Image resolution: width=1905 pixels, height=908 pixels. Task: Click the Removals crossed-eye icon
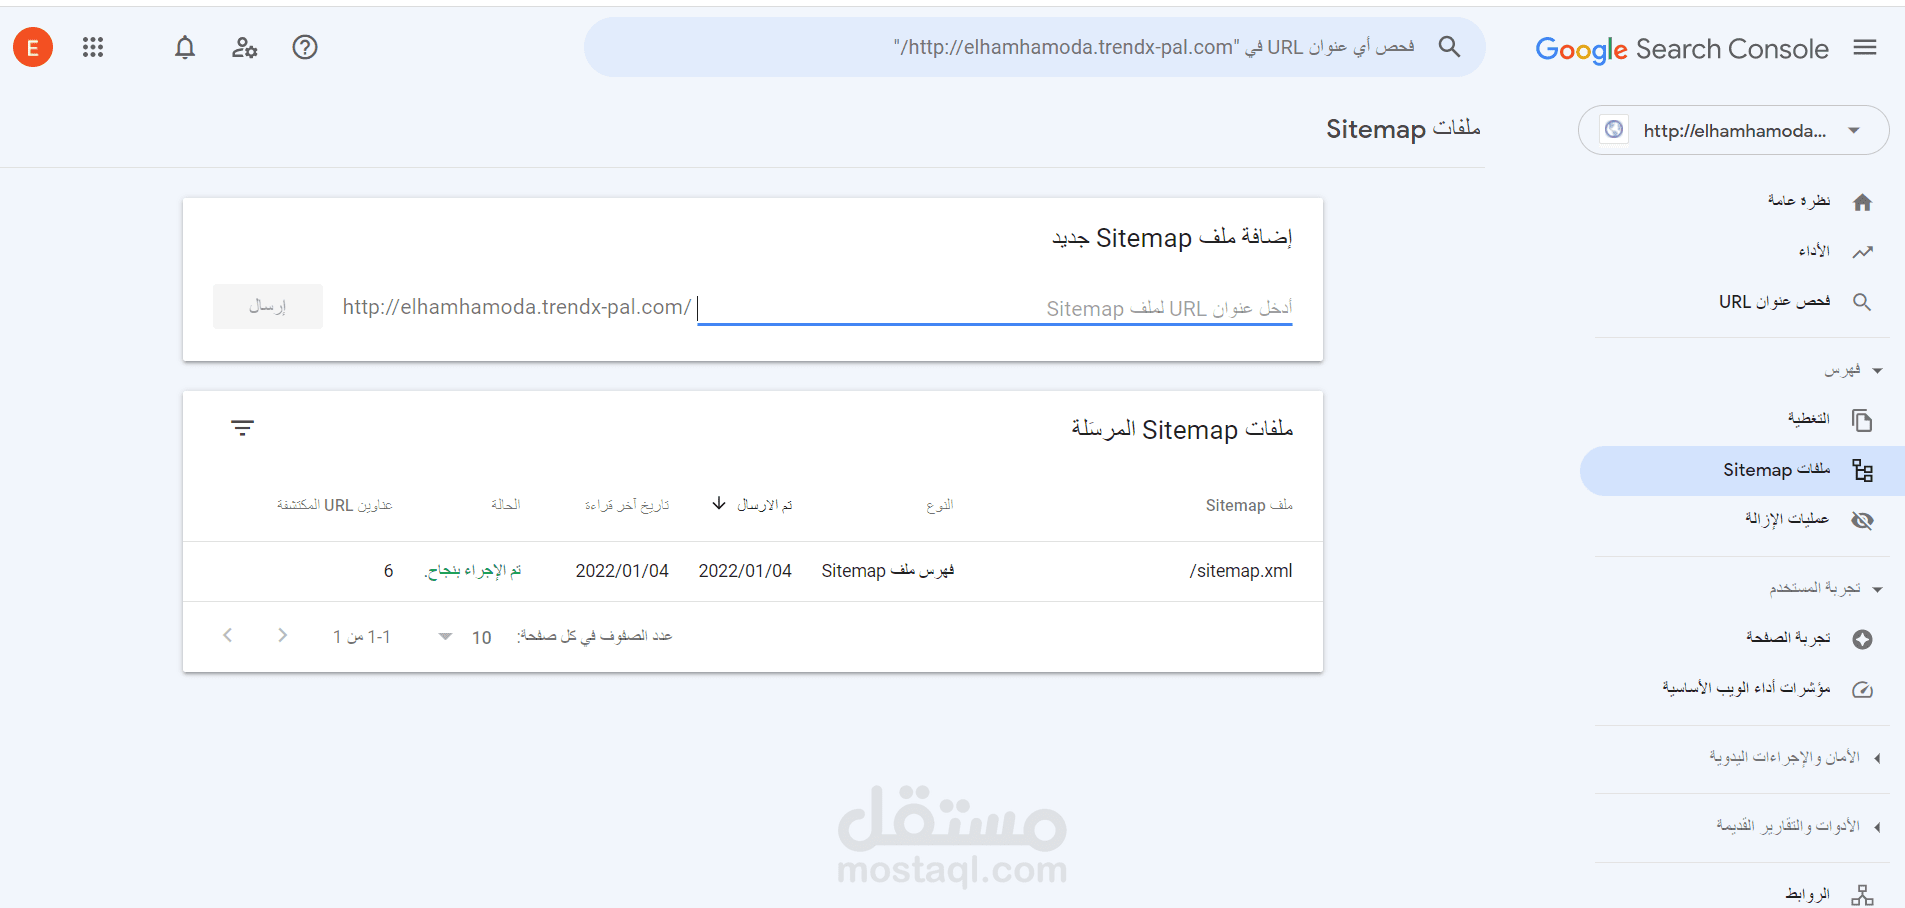pos(1862,520)
